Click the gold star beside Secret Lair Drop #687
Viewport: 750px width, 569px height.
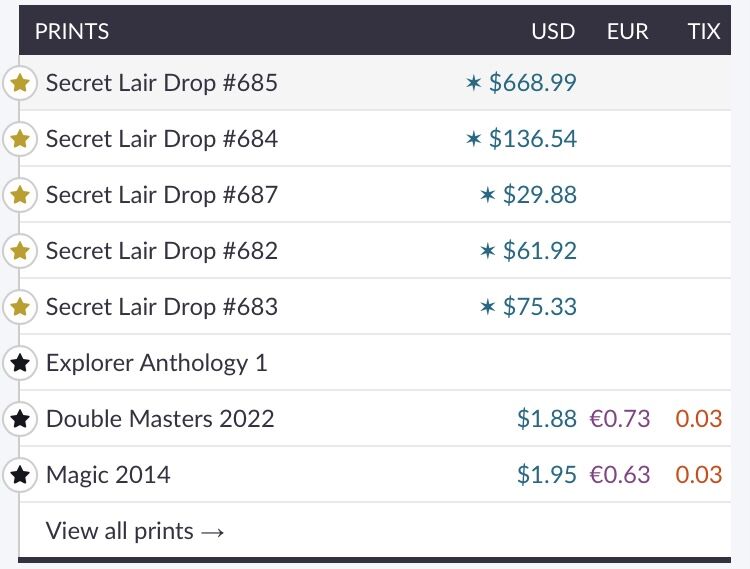point(19,195)
